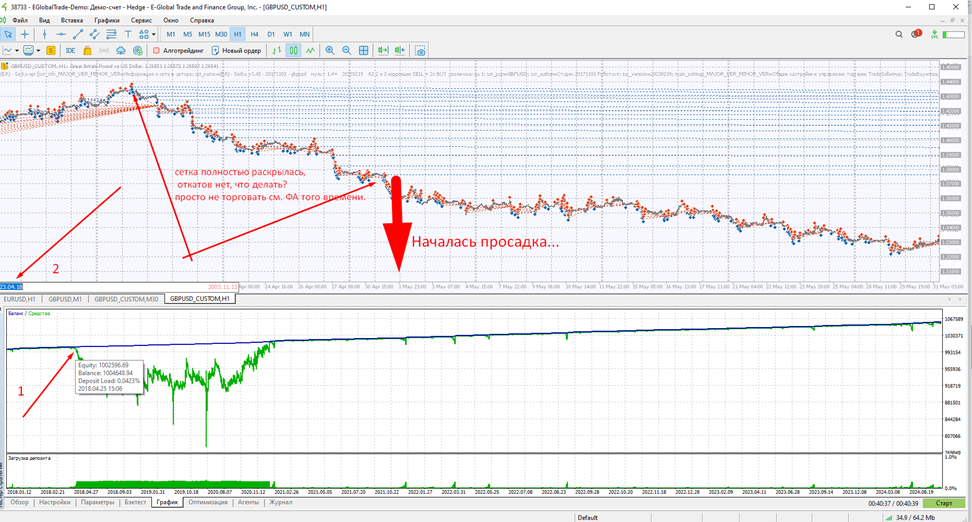Click the green Старт button
Image resolution: width=972 pixels, height=522 pixels.
point(944,503)
